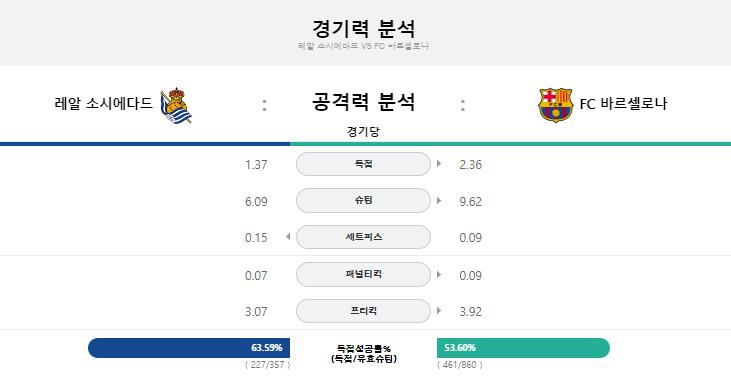
Task: Click the arrow right of 프리킥 pill
Action: click(x=439, y=311)
